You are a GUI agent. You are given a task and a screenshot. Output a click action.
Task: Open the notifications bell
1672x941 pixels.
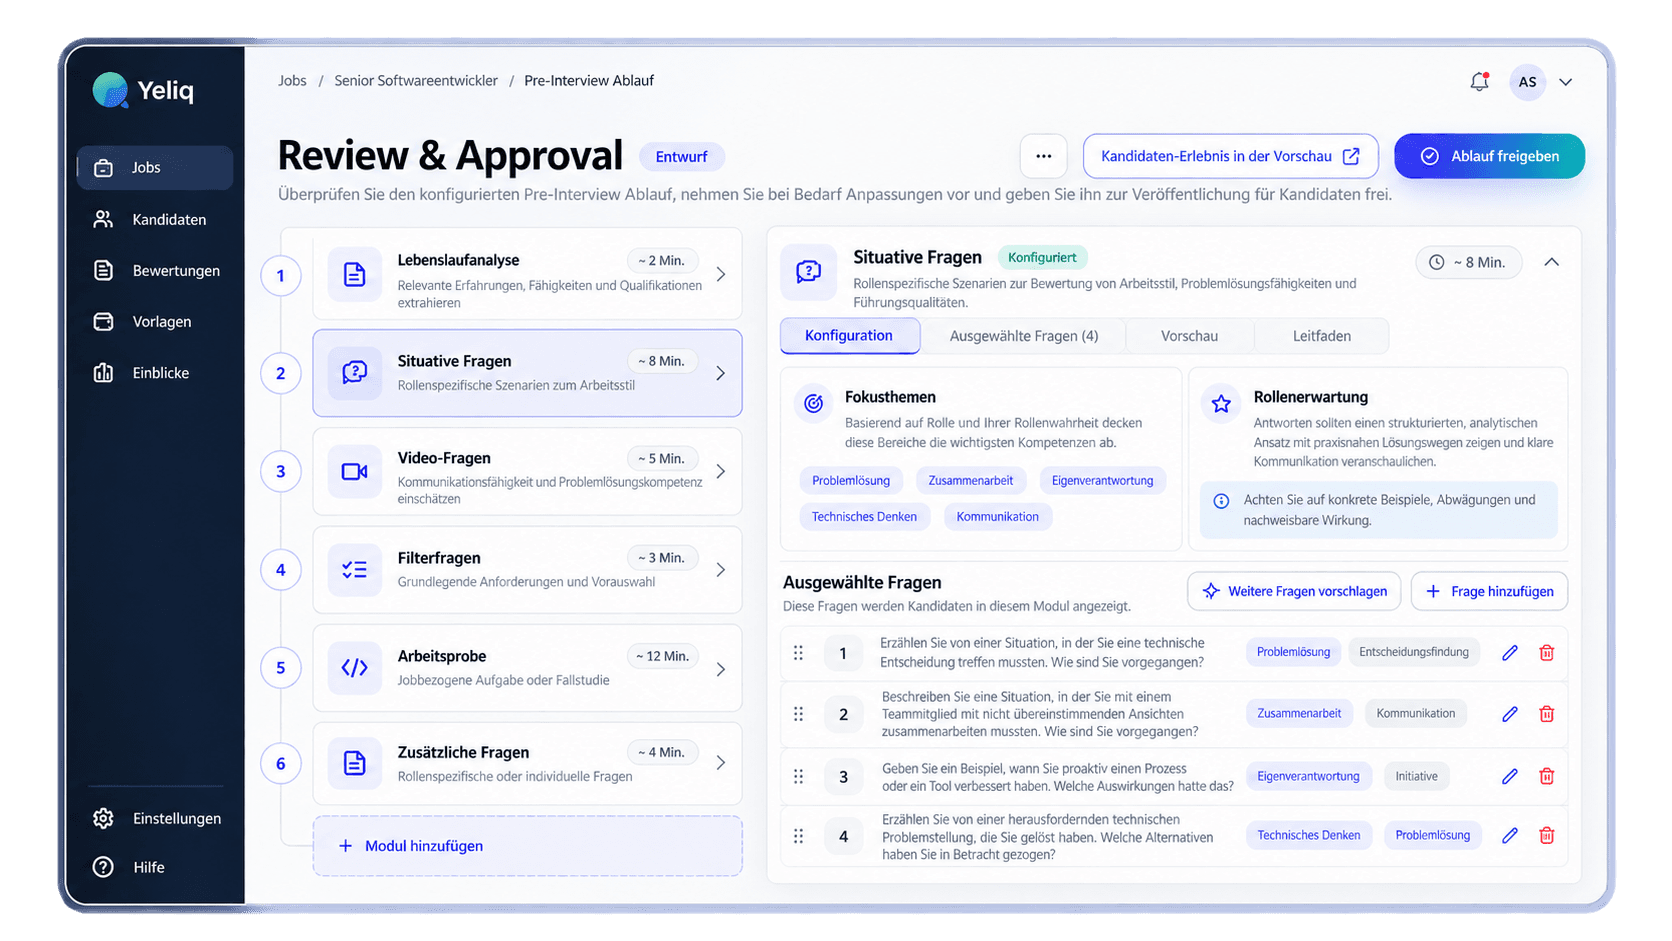tap(1479, 82)
